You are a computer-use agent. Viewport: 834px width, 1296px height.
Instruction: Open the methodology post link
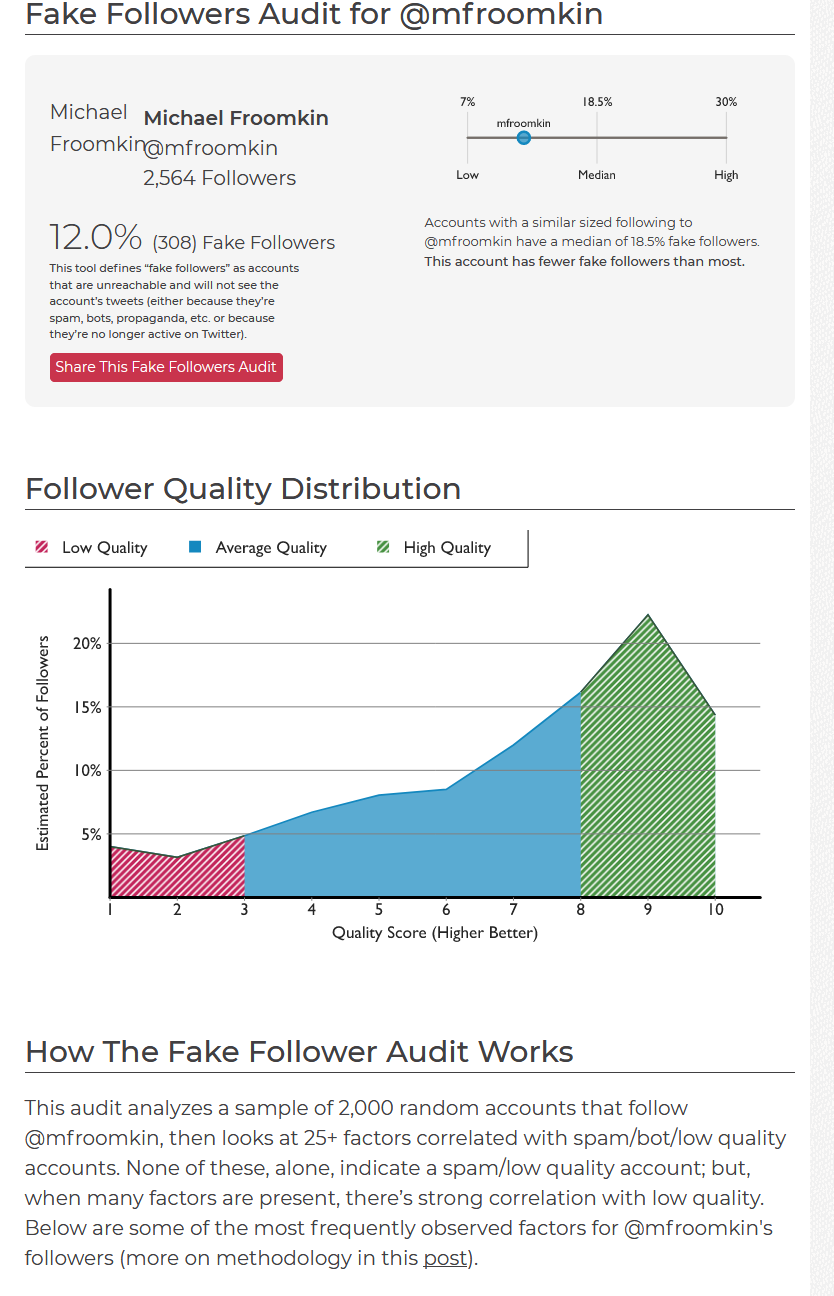click(x=445, y=1258)
